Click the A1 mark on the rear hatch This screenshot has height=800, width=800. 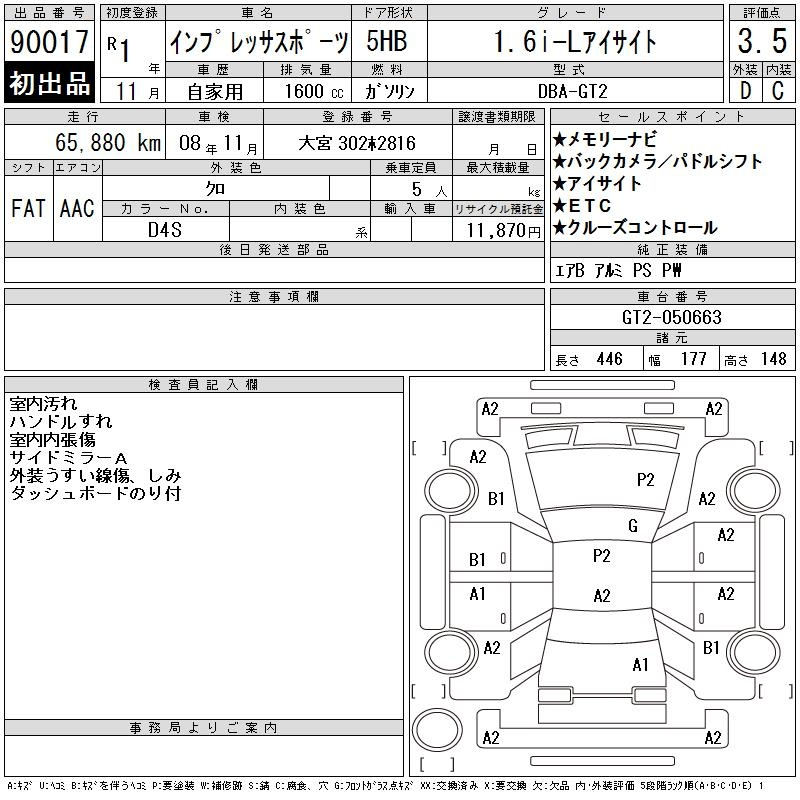[640, 664]
